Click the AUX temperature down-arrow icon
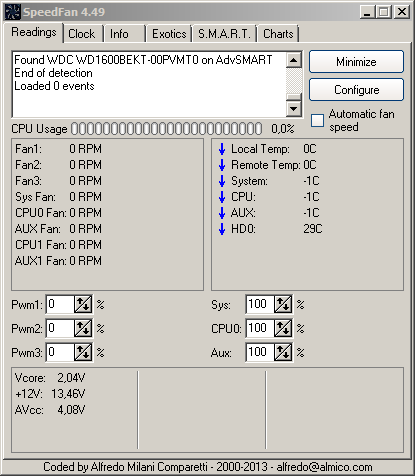Viewport: 415px width, 476px height. click(222, 213)
